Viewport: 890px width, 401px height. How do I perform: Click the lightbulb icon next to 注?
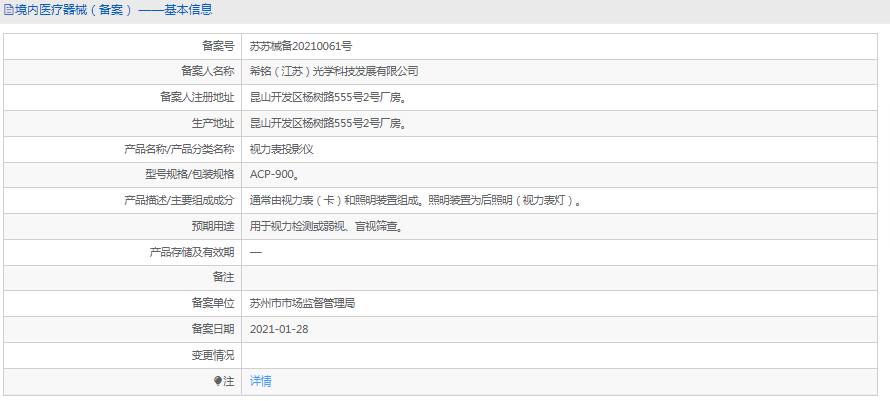click(217, 381)
